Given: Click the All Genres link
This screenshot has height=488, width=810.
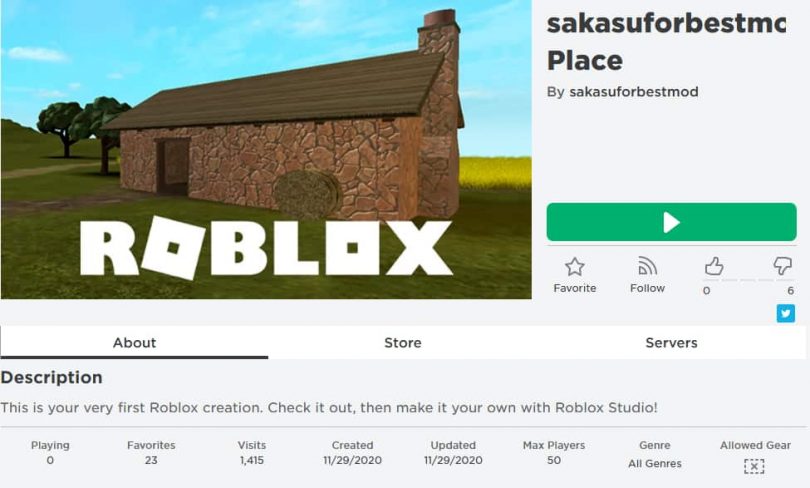Looking at the screenshot, I should pos(655,464).
